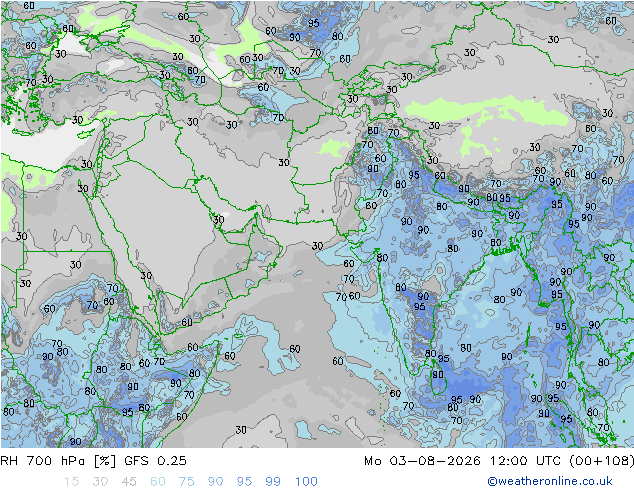Click legend value 90 in the color scale
Screen dimensions: 634x490
tap(215, 482)
